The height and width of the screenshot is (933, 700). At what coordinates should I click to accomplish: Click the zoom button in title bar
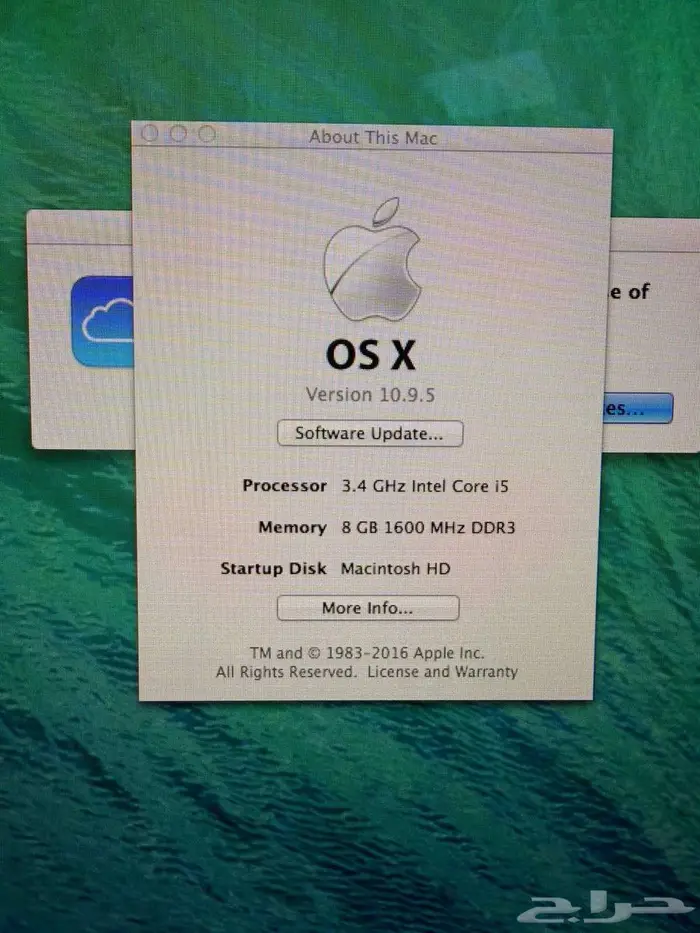[x=206, y=133]
